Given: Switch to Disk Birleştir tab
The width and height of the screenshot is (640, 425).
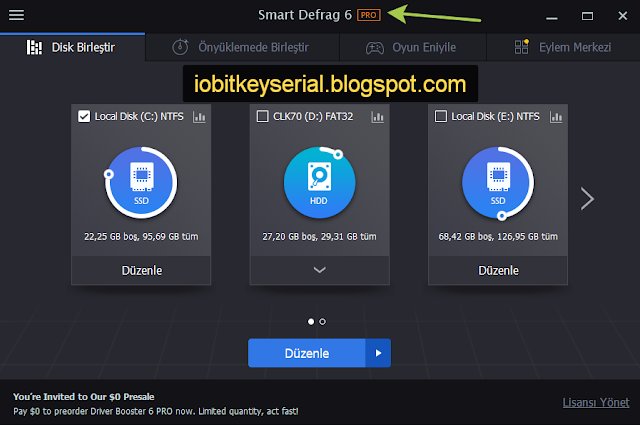Looking at the screenshot, I should (72, 47).
